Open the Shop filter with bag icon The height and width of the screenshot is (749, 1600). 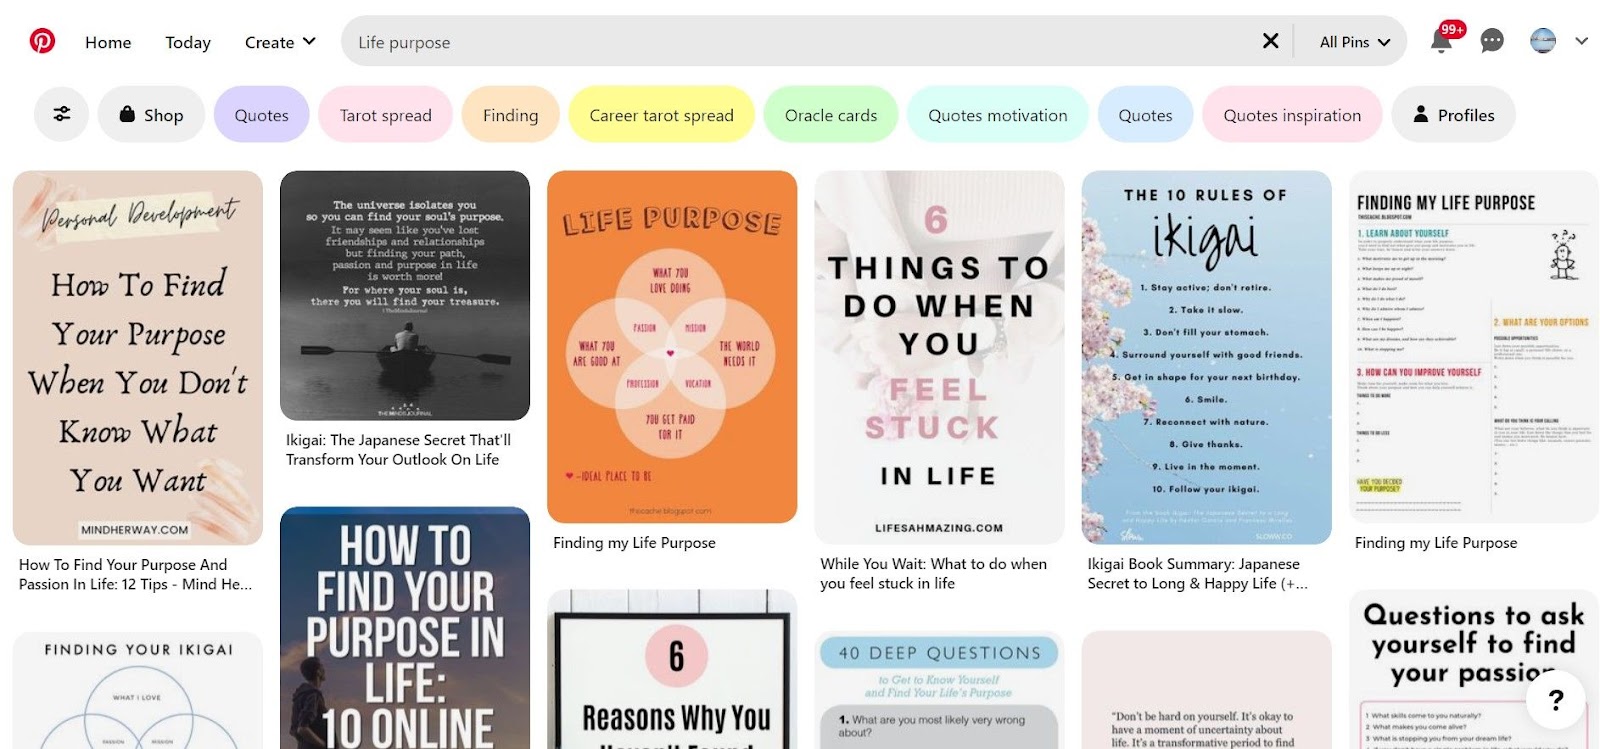tap(151, 114)
